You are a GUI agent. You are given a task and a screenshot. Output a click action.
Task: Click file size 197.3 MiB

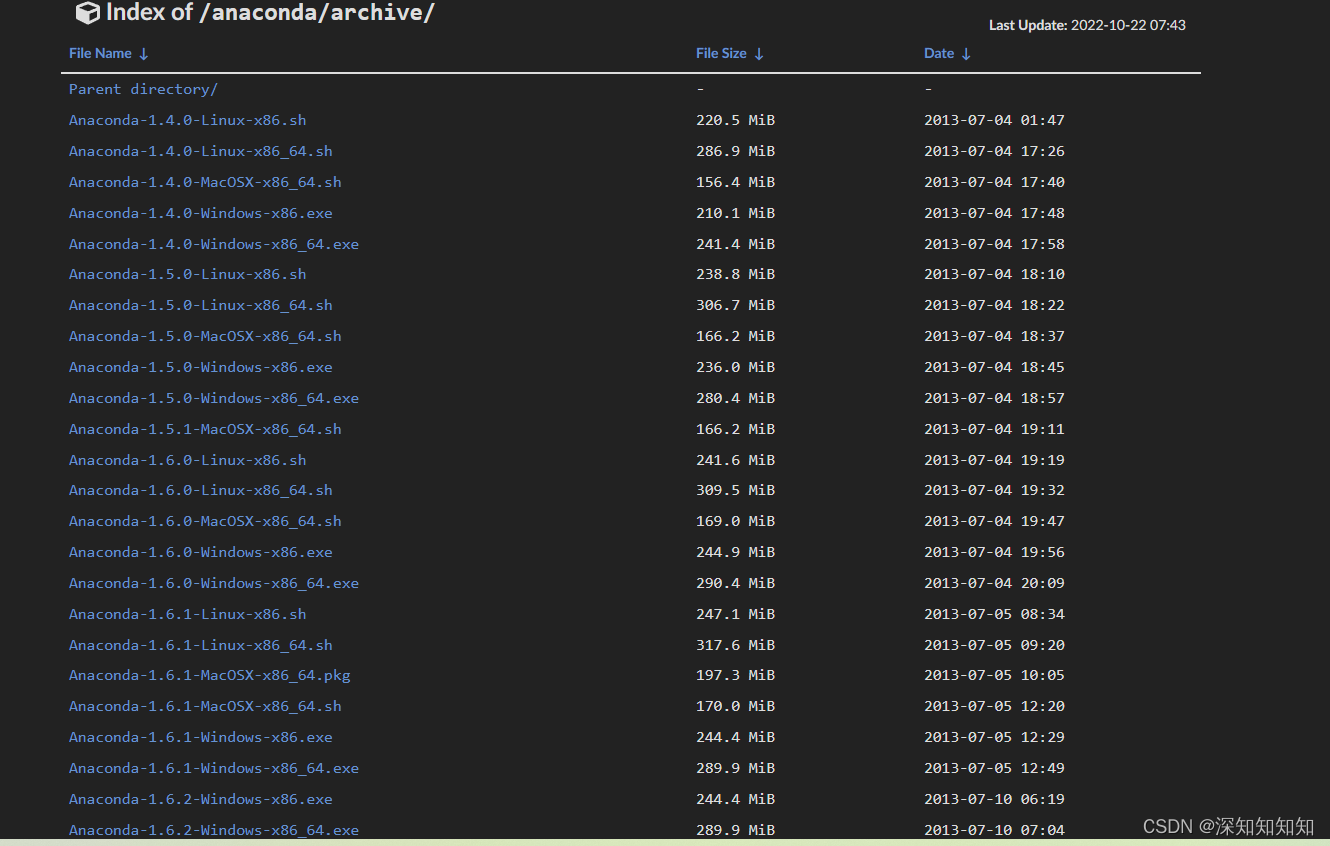pos(735,675)
